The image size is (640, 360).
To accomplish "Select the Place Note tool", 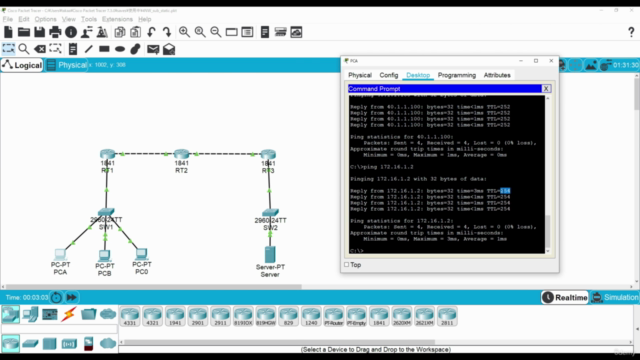I will point(73,49).
